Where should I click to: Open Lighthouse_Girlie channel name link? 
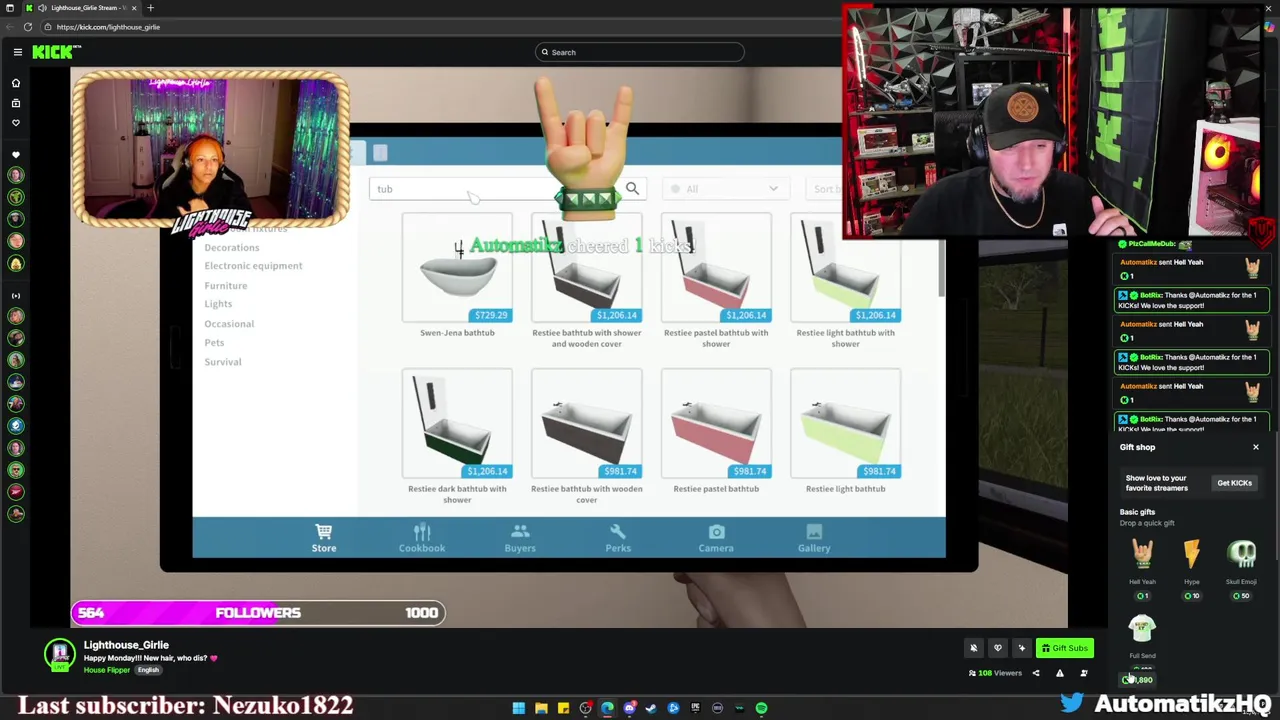(126, 645)
